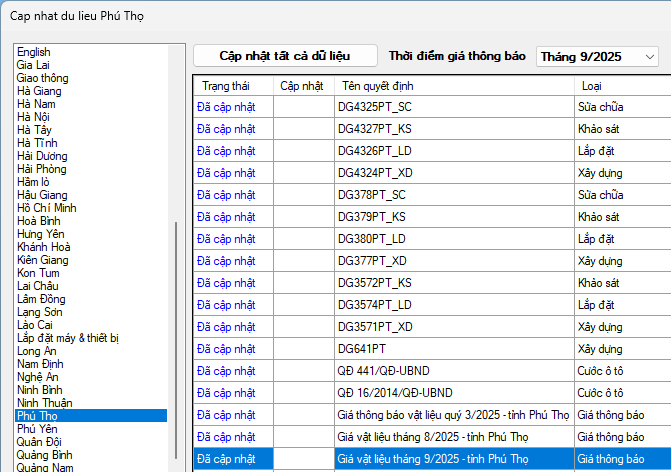671x472 pixels.
Task: Select 'English' at top of the list
Action: [x=34, y=52]
